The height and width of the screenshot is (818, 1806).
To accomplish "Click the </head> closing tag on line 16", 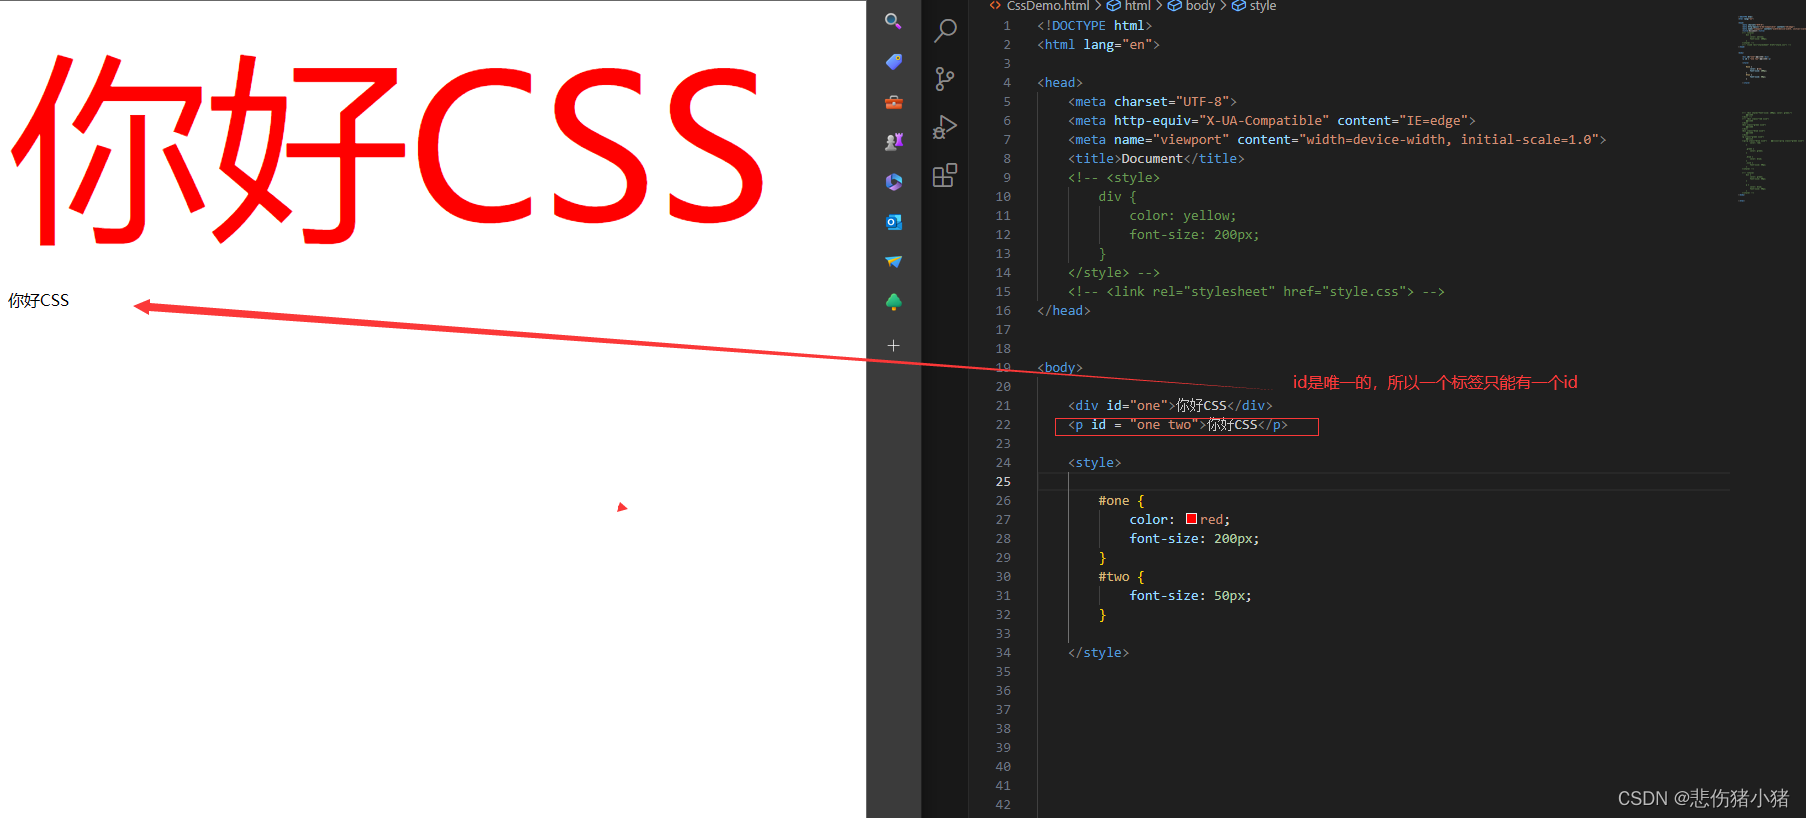I will [1064, 311].
